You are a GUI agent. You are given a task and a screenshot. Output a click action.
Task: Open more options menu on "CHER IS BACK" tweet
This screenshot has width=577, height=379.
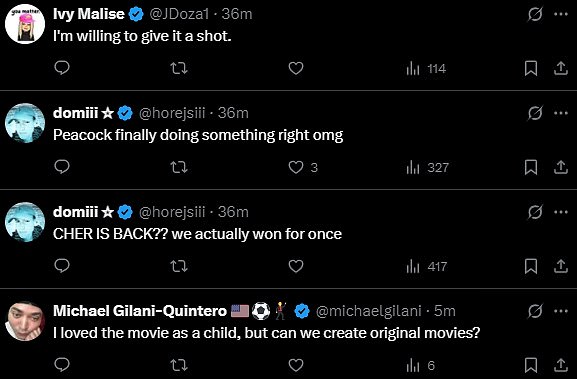[x=561, y=212]
